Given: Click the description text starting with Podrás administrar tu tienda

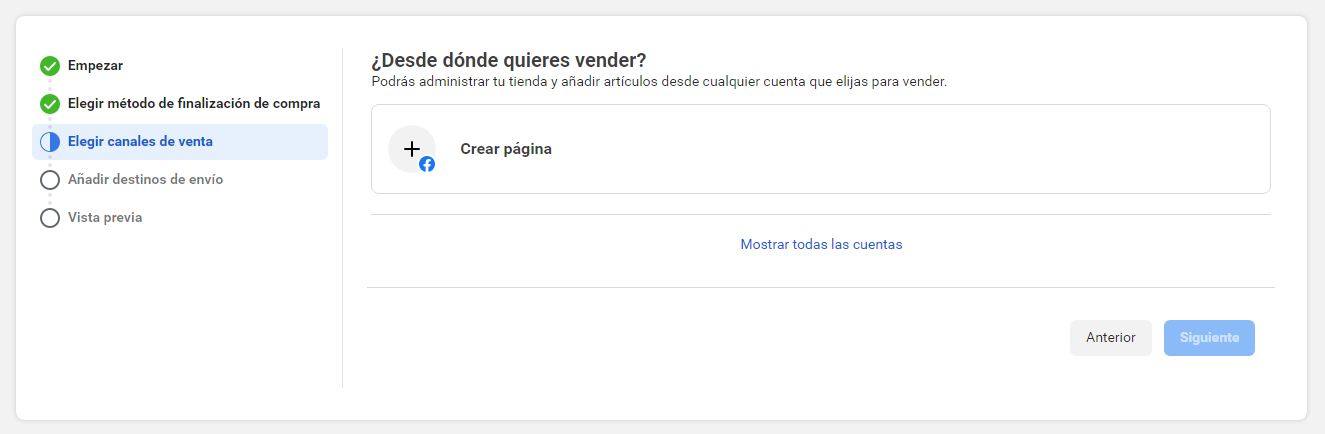Looking at the screenshot, I should [x=659, y=82].
